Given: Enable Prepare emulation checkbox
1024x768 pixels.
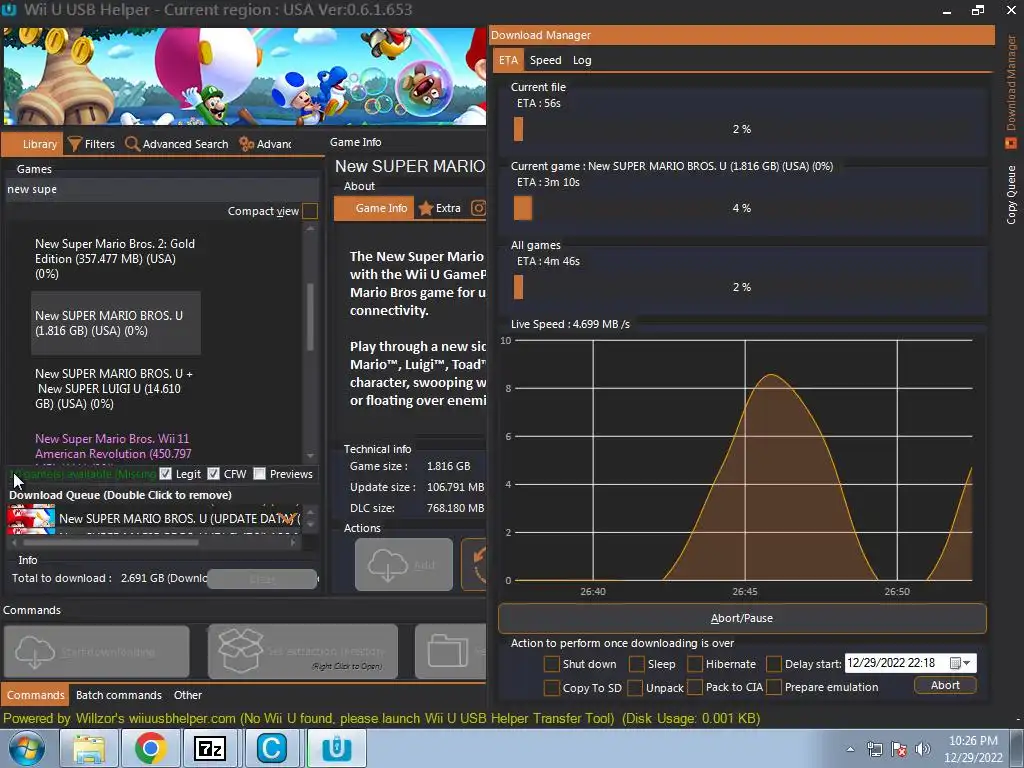Looking at the screenshot, I should click(774, 688).
